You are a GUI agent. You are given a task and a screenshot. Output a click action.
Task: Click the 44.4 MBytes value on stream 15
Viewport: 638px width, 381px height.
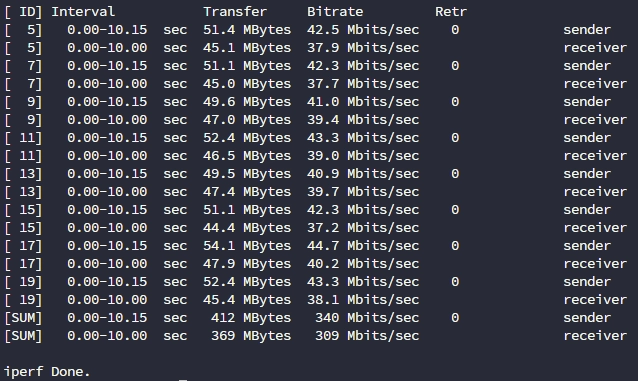(247, 228)
